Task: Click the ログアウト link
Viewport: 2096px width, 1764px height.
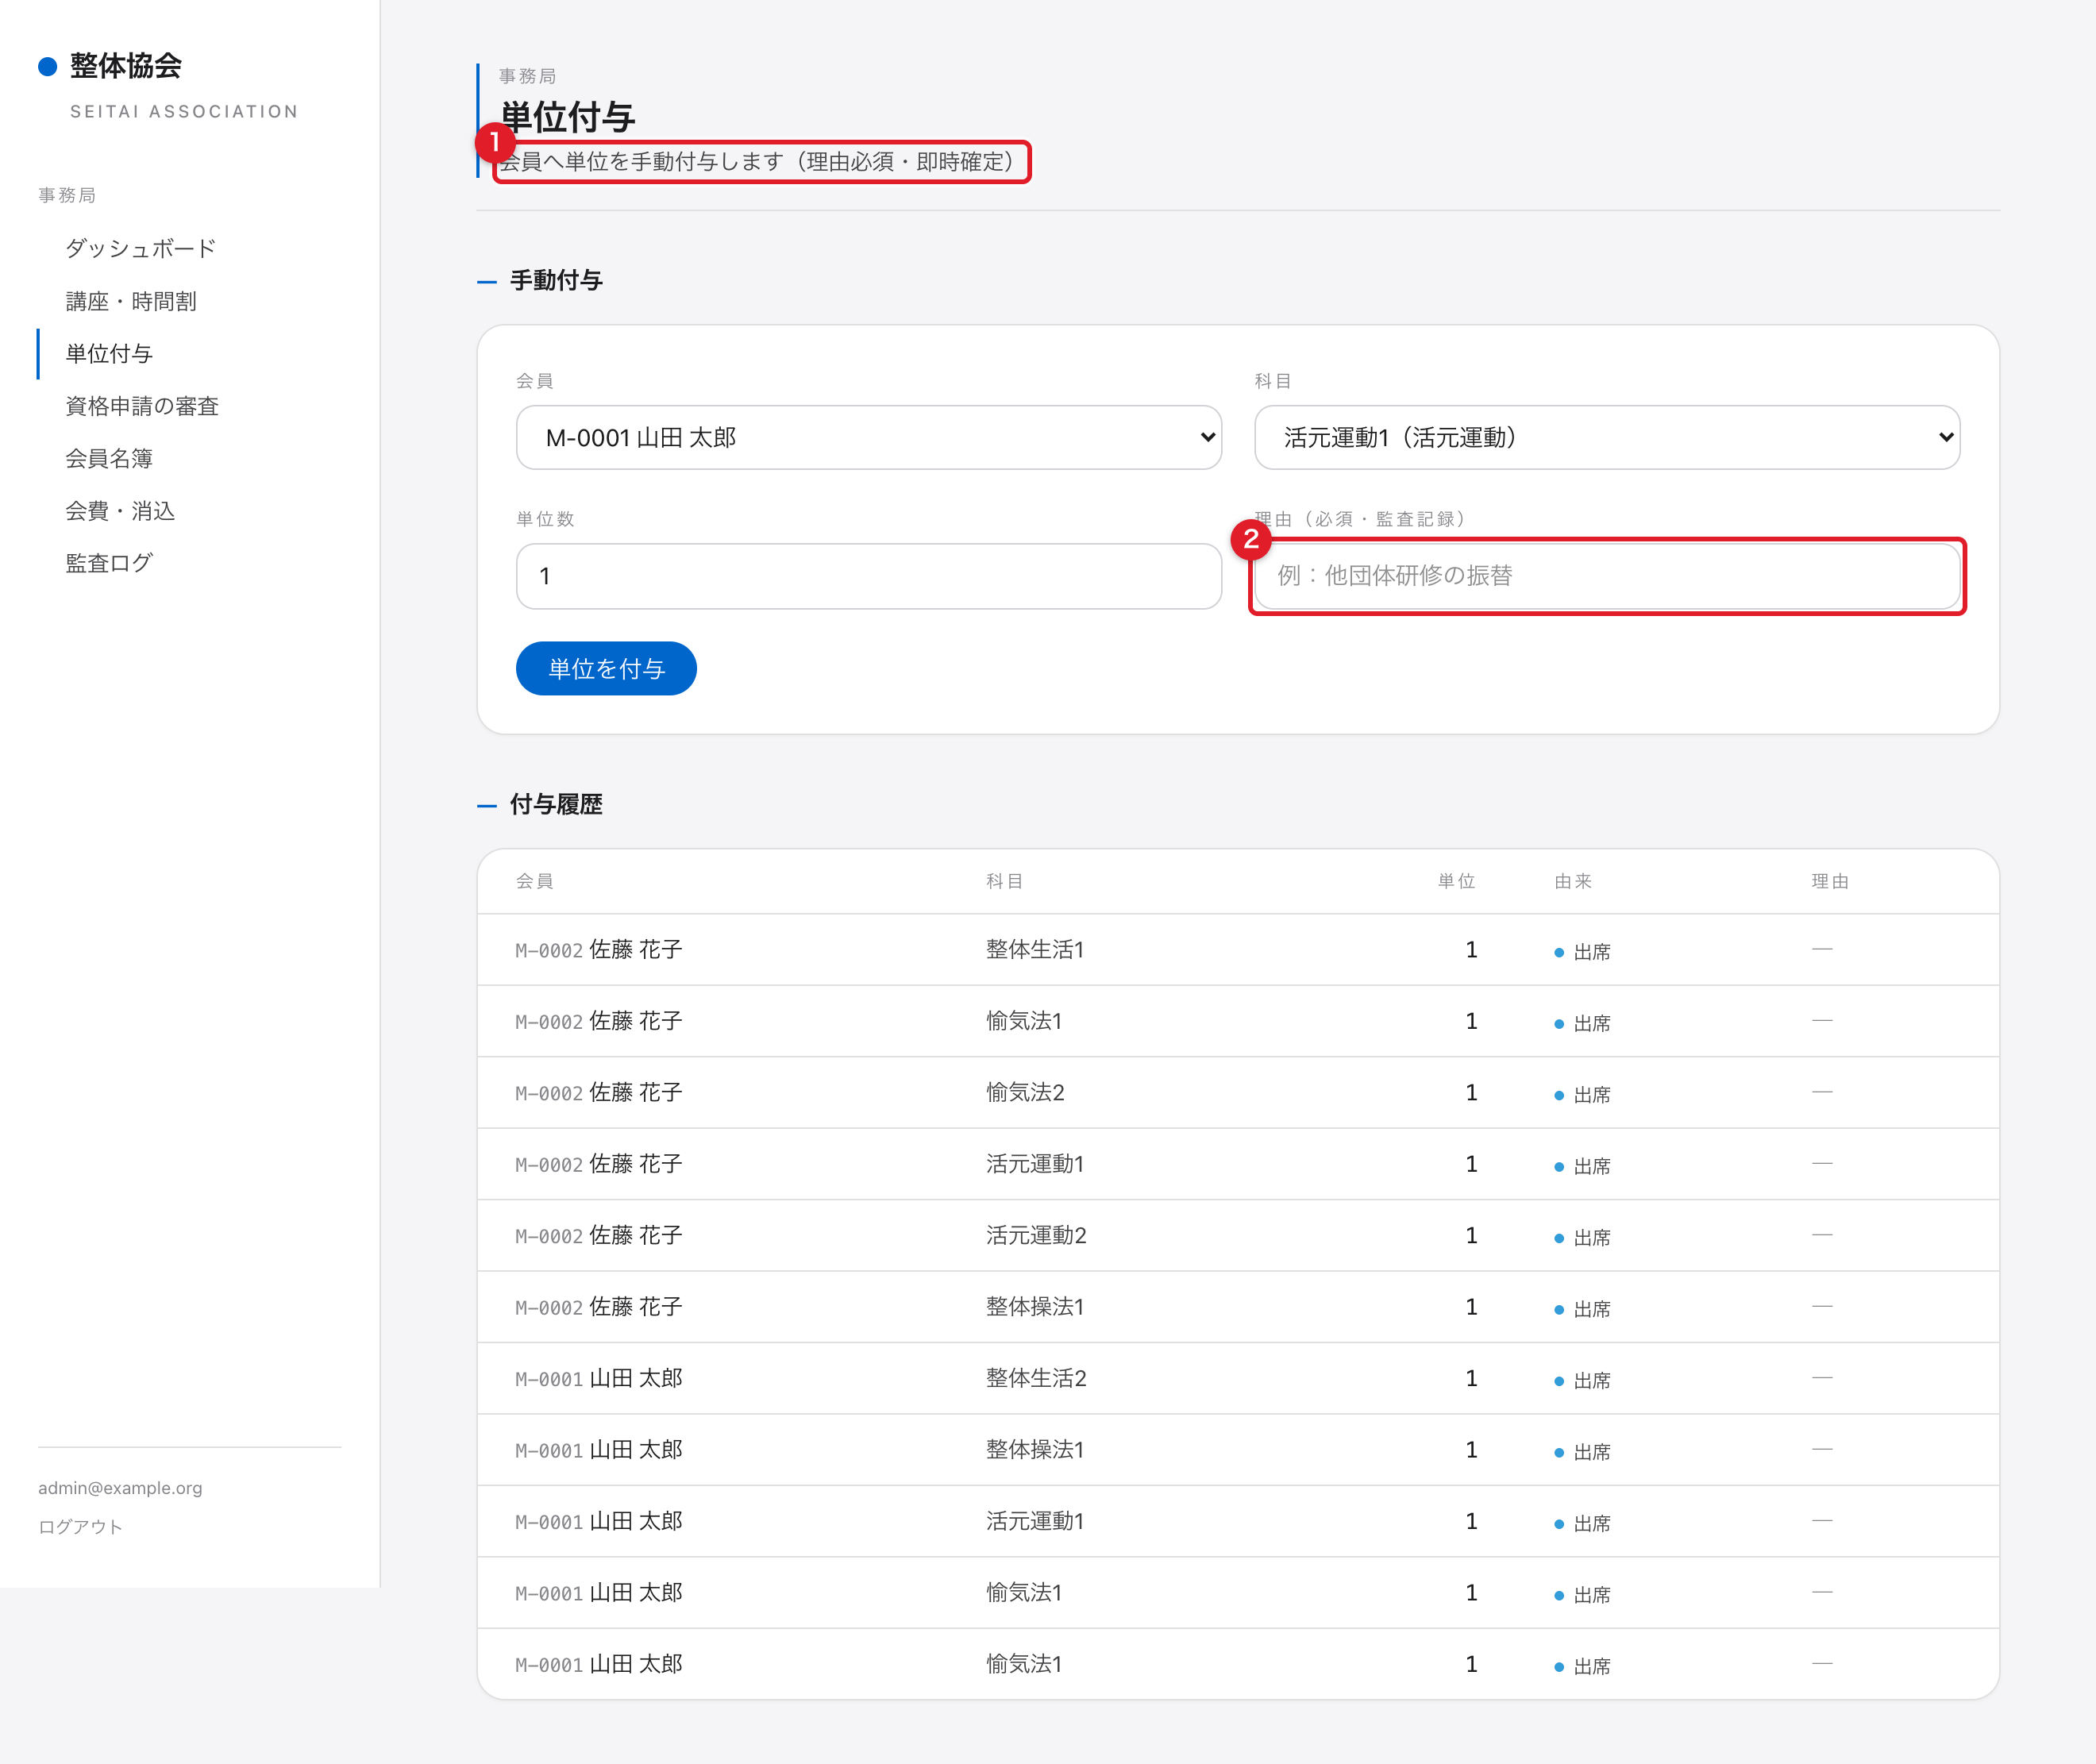Action: (80, 1526)
